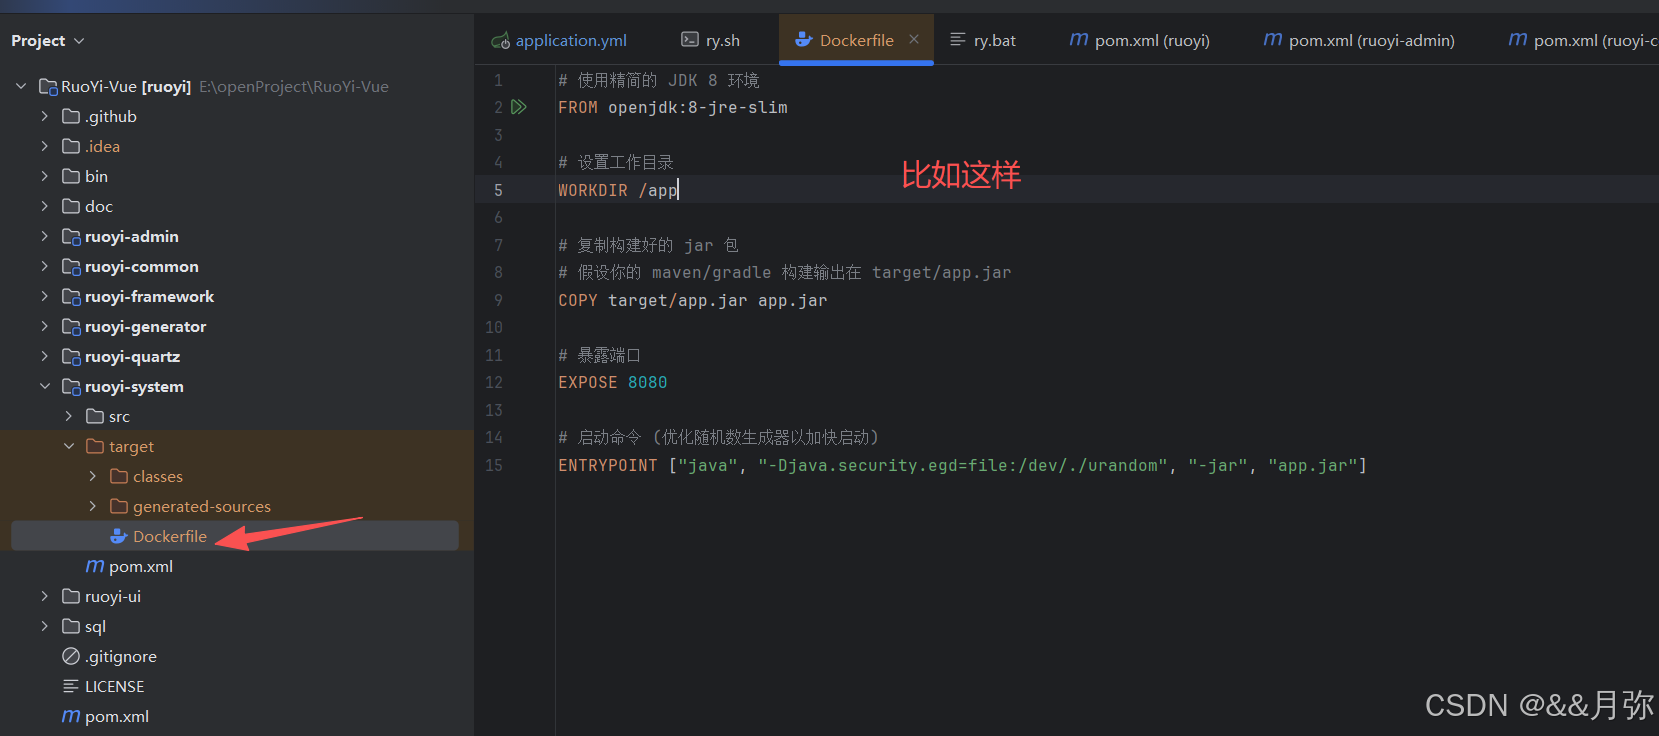Expand the sql folder

pyautogui.click(x=45, y=626)
